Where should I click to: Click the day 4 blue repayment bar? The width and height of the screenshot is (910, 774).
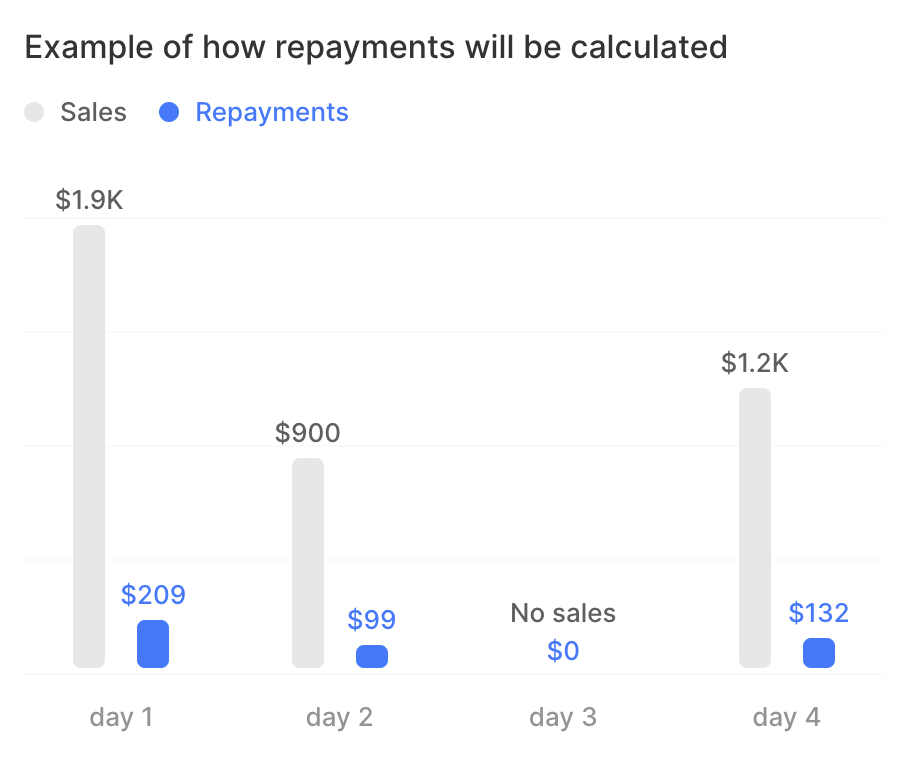819,653
